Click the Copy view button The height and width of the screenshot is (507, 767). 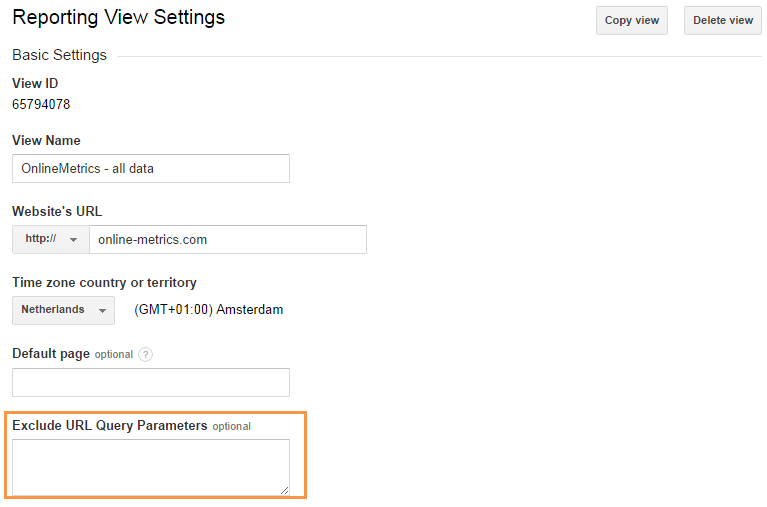coord(631,20)
